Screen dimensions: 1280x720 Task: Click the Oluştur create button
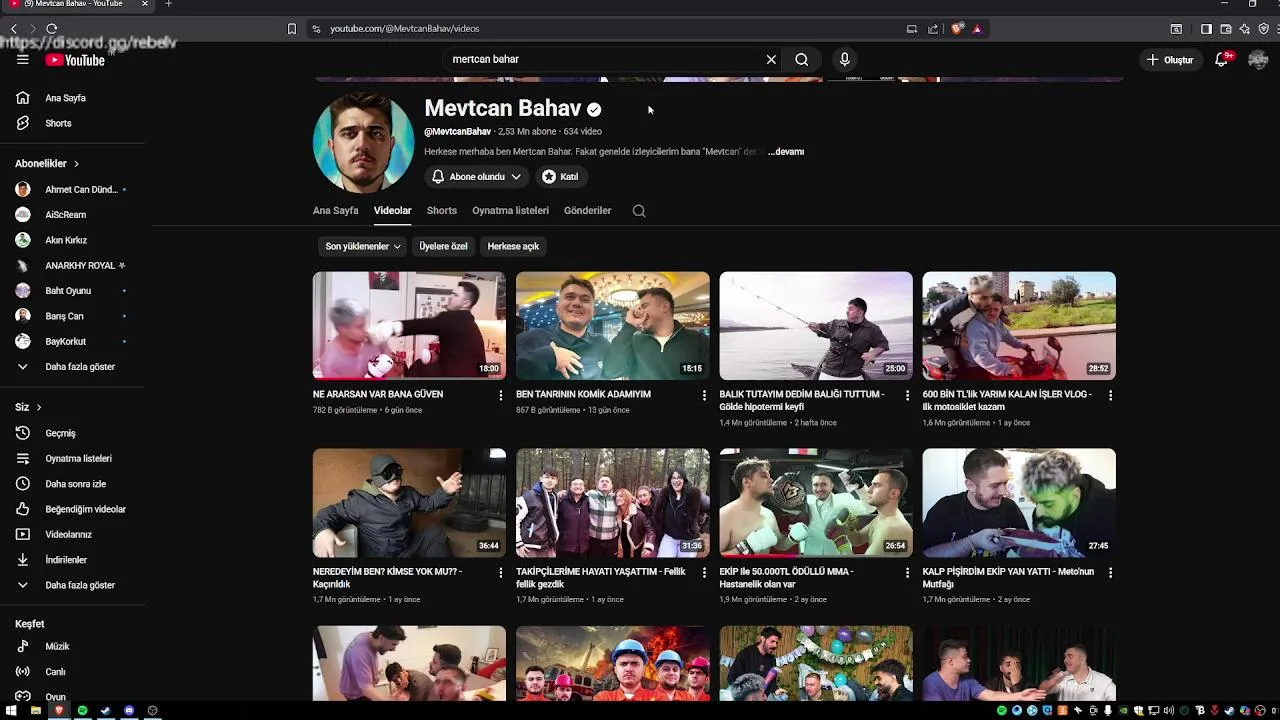1170,60
